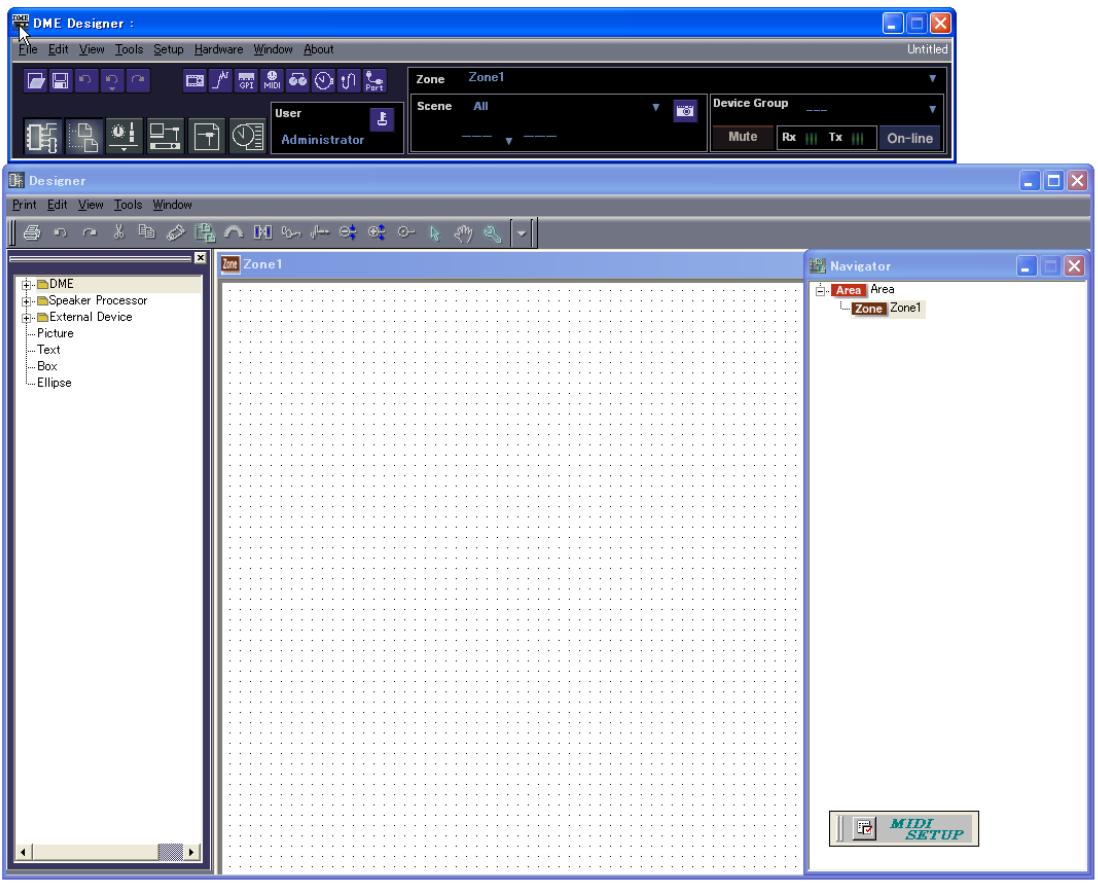
Task: Open the clock Event Scheduler icon
Action: tap(323, 81)
